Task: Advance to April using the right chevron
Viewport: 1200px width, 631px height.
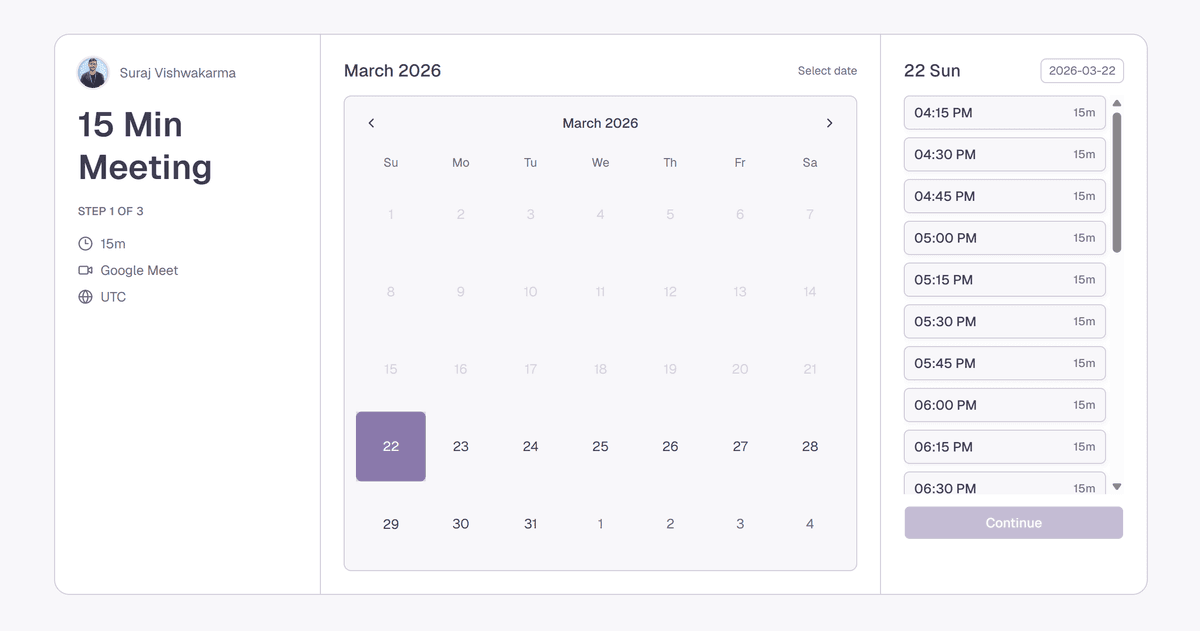Action: coord(829,123)
